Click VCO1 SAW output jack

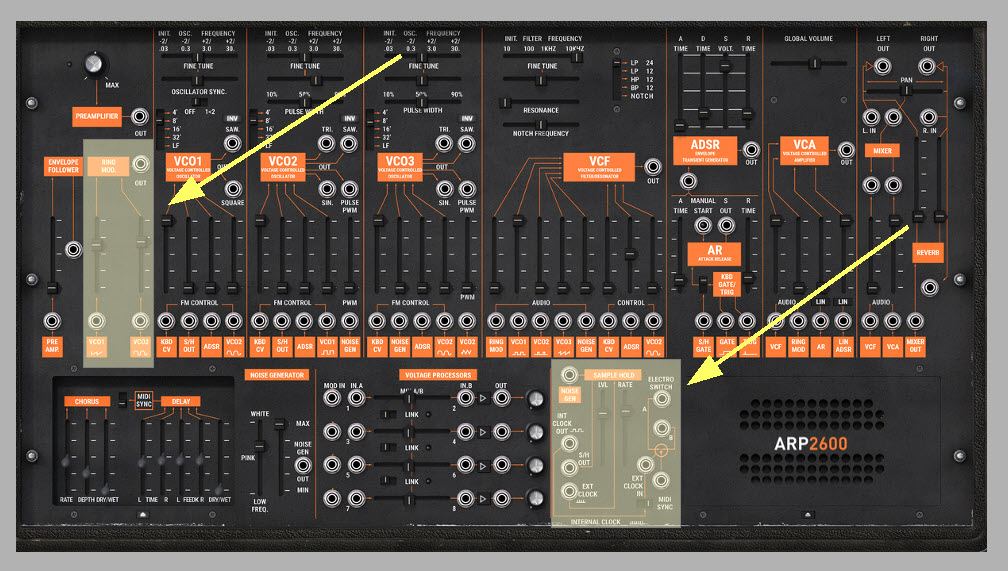(232, 143)
